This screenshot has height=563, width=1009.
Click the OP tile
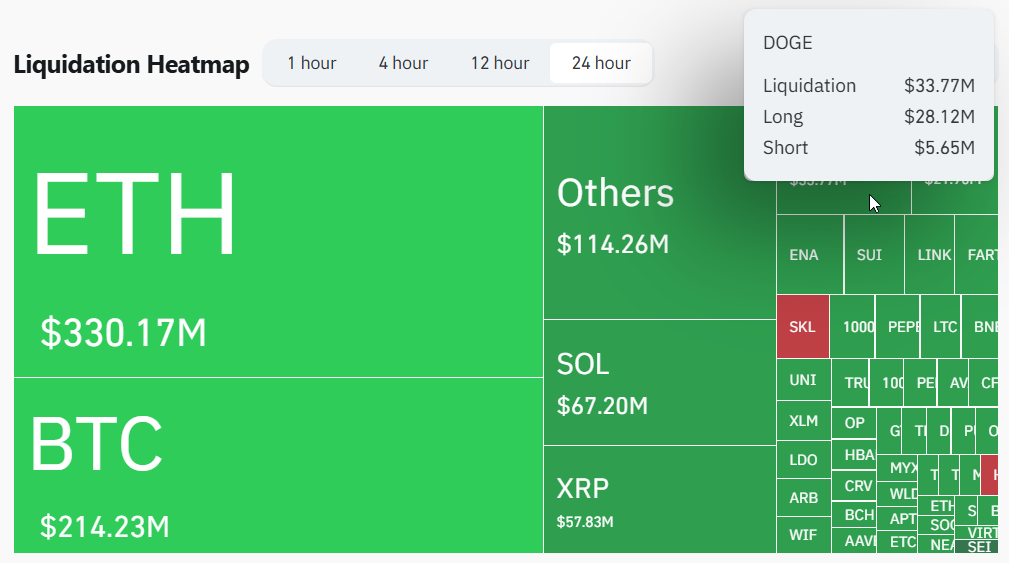(854, 423)
